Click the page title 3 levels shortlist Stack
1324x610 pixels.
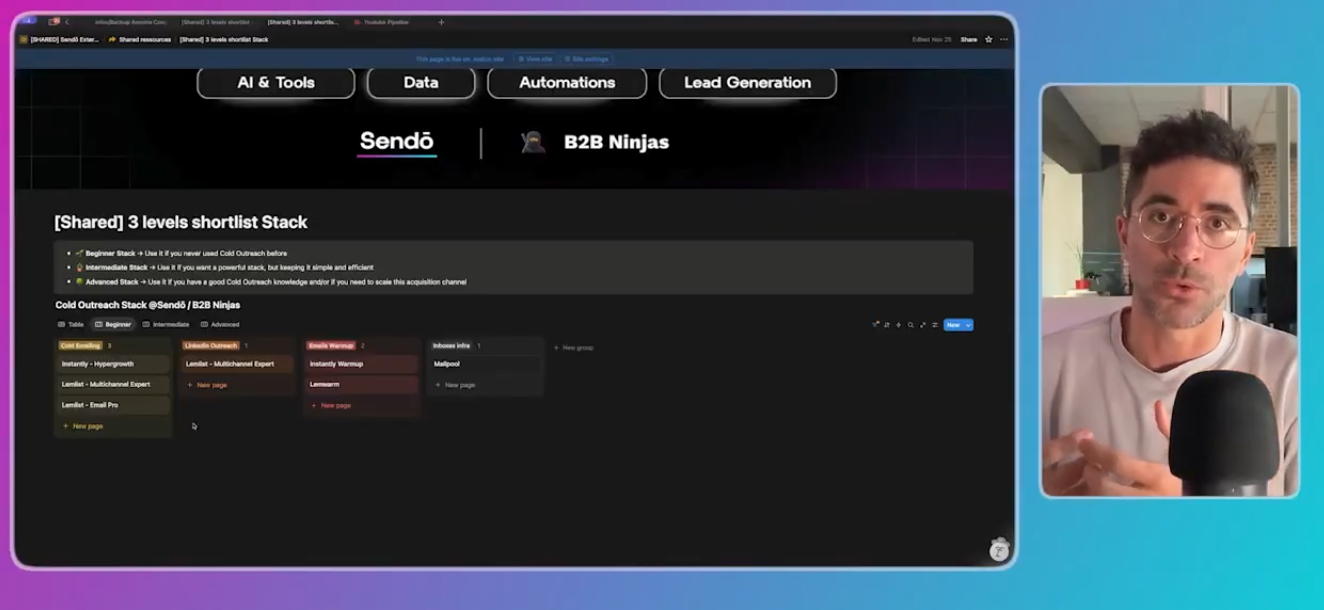click(x=181, y=222)
